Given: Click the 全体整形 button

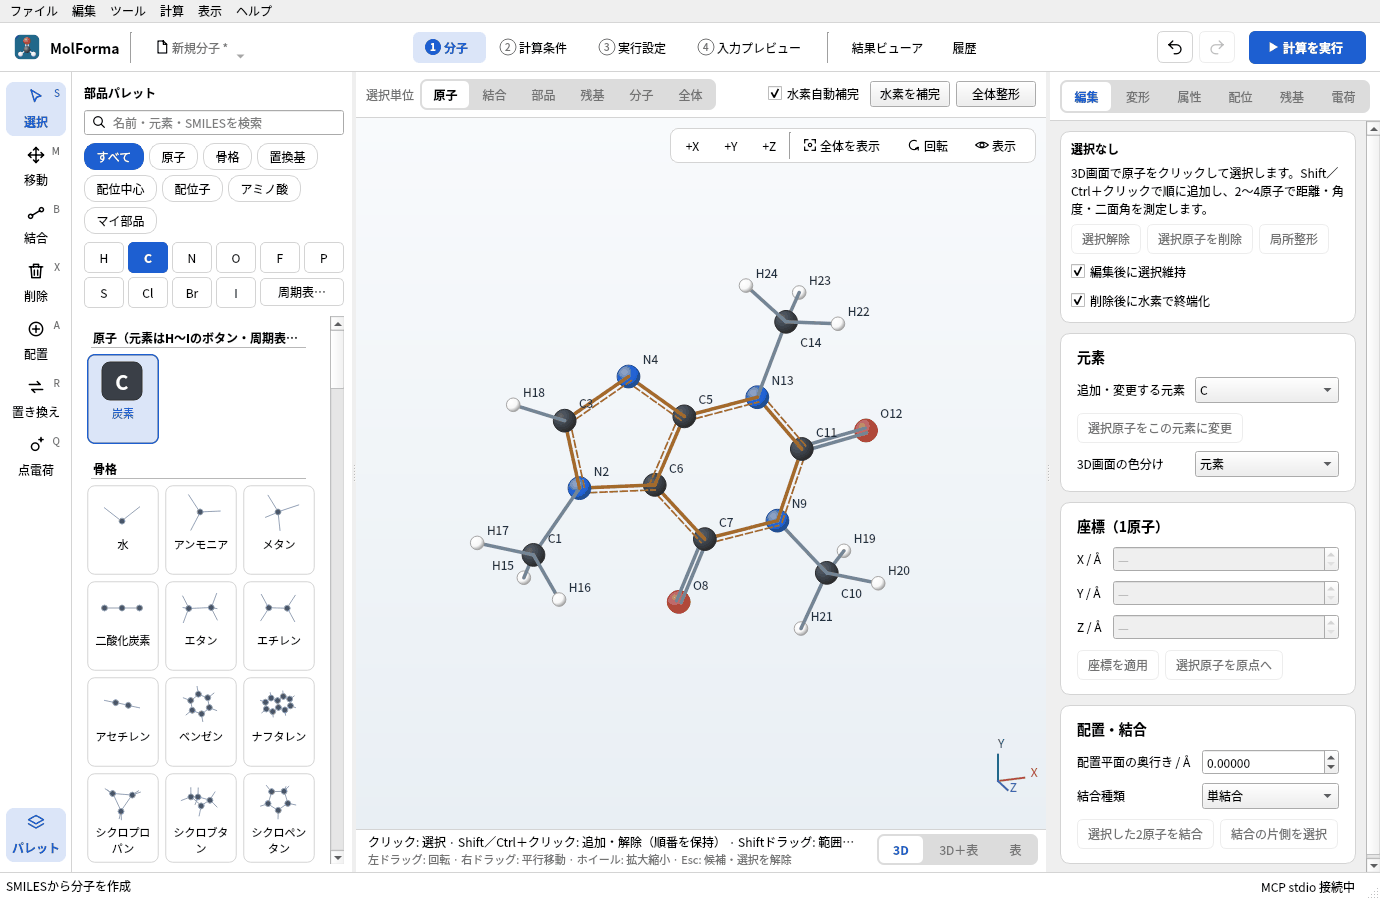Looking at the screenshot, I should pyautogui.click(x=996, y=94).
